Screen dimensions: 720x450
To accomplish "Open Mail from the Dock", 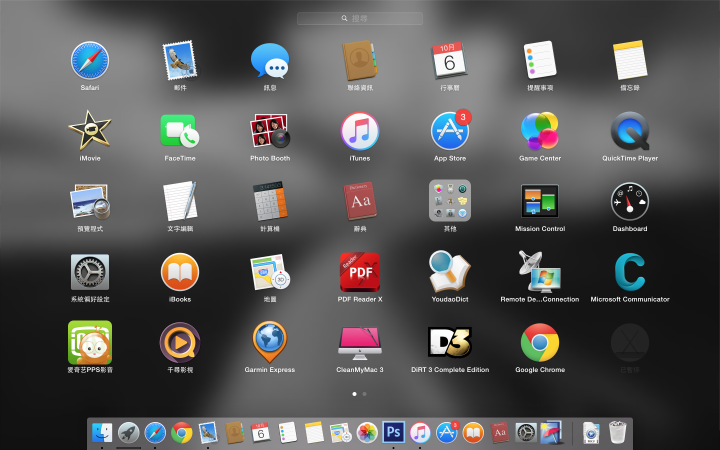I will pos(208,433).
